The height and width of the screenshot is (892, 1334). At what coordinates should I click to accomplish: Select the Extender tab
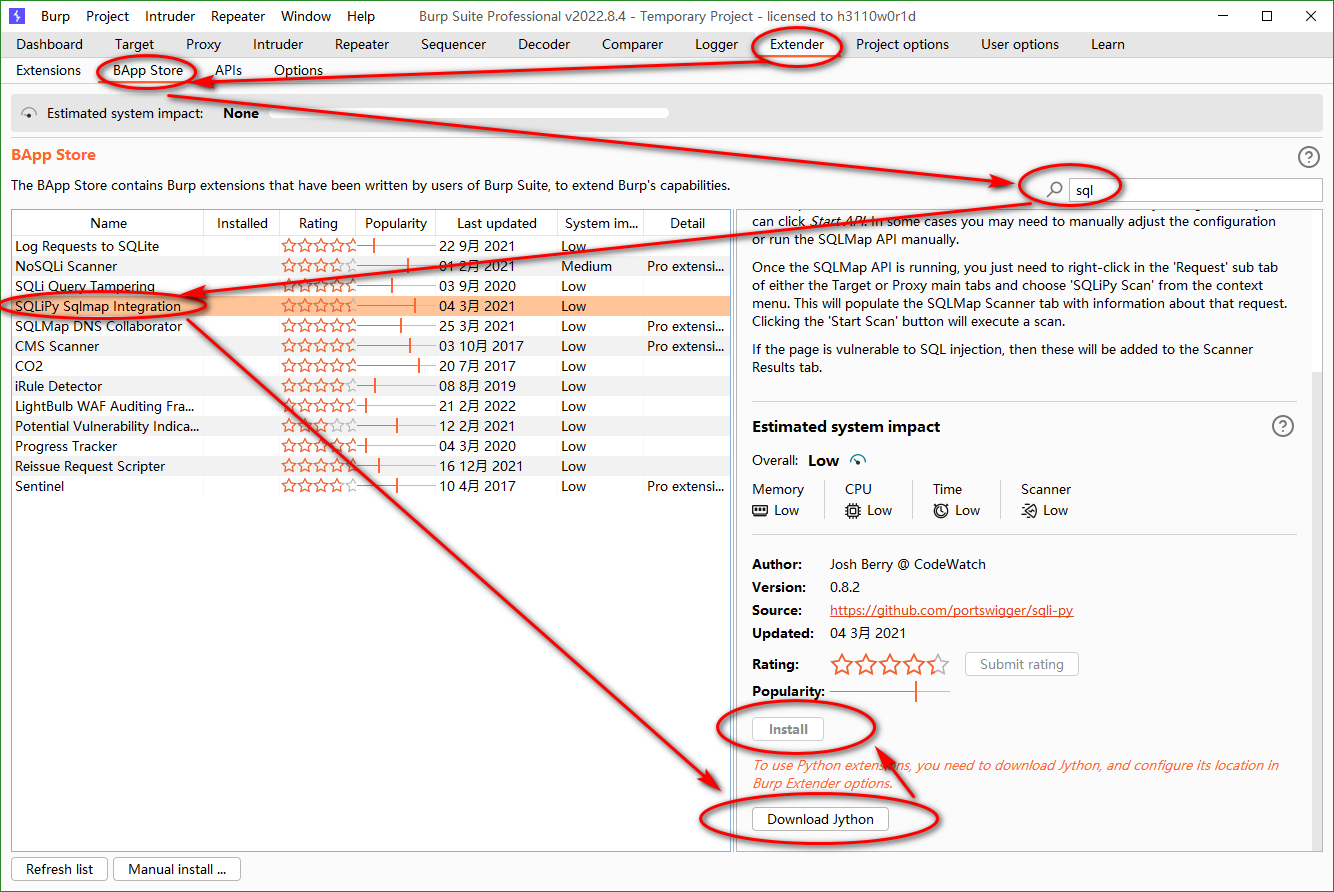click(x=797, y=44)
